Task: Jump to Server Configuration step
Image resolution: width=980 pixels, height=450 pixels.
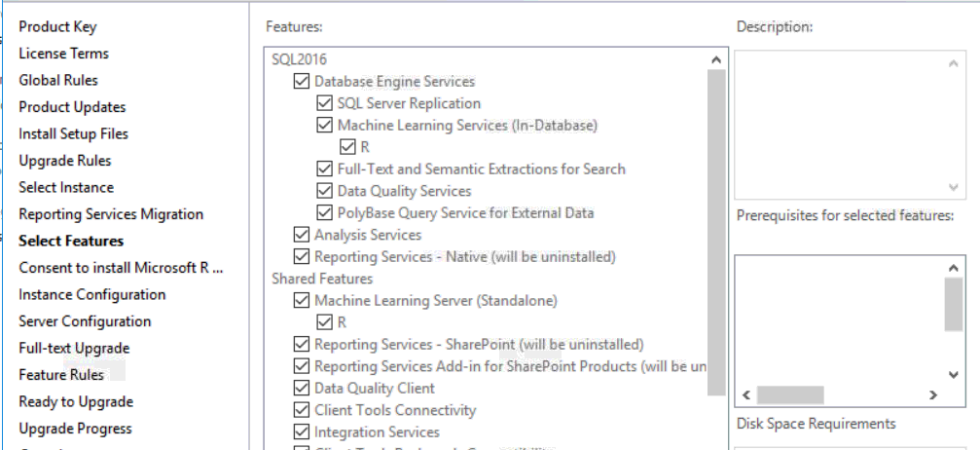Action: [x=85, y=322]
